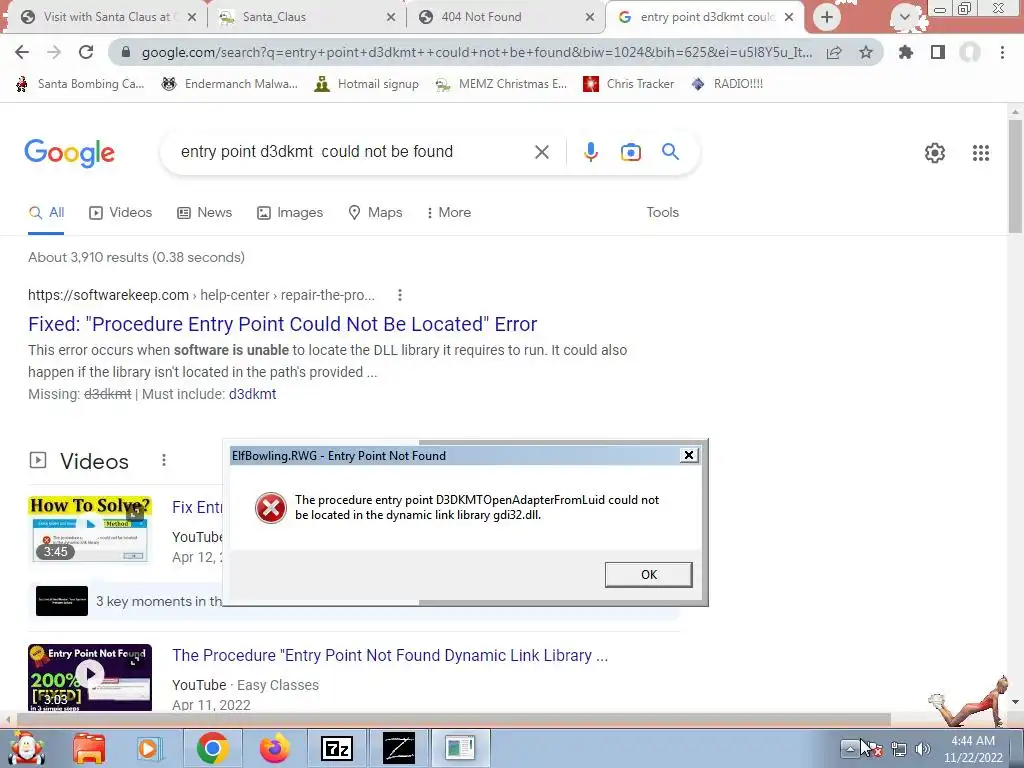Open the taskbar document window icon
1024x768 pixels.
pos(460,748)
